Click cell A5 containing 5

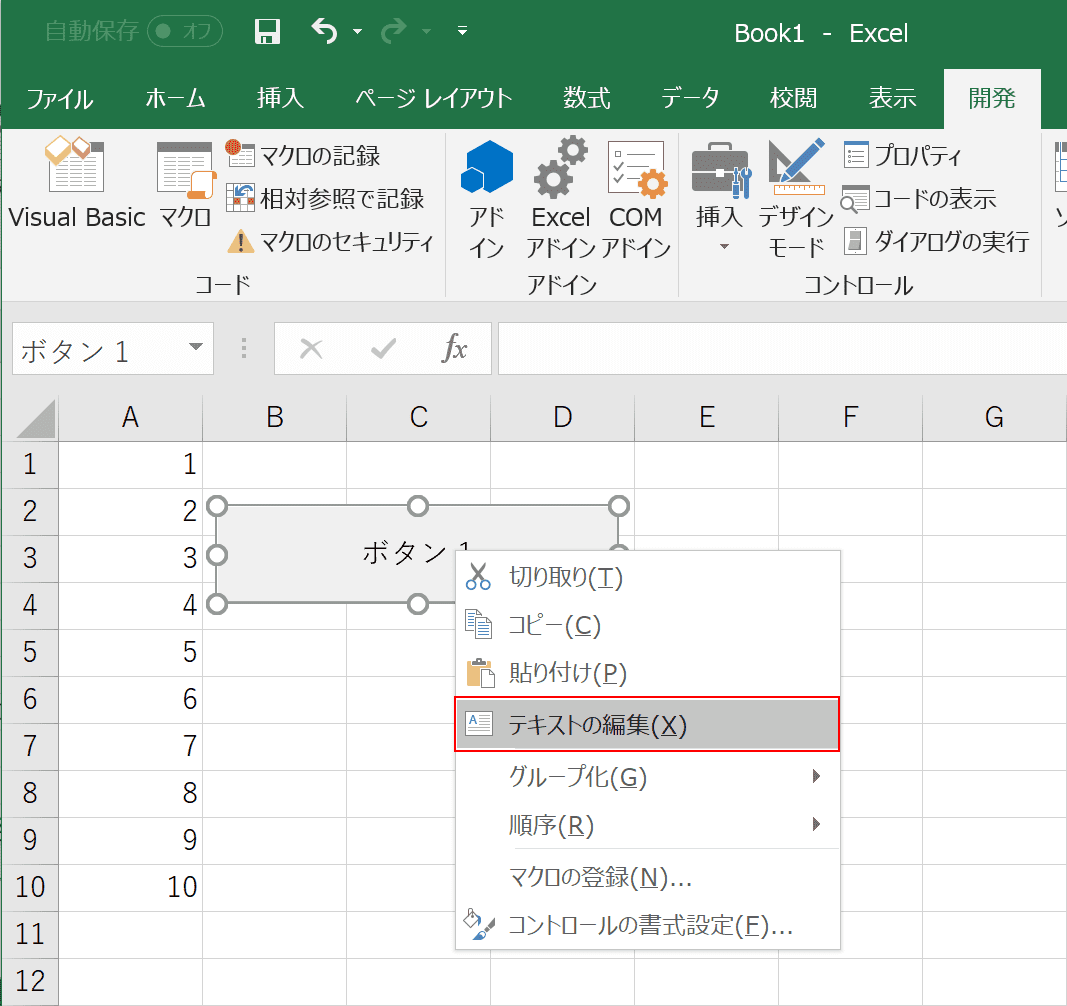[131, 652]
